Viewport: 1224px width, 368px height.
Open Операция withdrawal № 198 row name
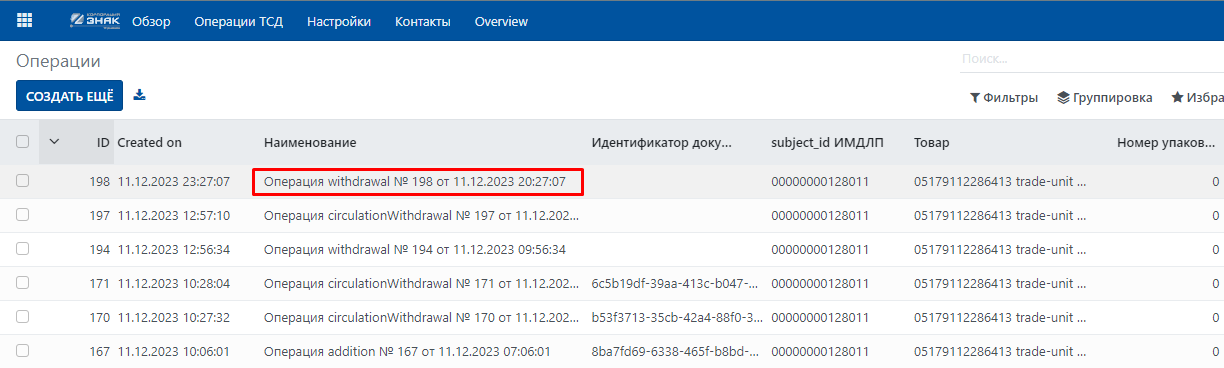415,182
